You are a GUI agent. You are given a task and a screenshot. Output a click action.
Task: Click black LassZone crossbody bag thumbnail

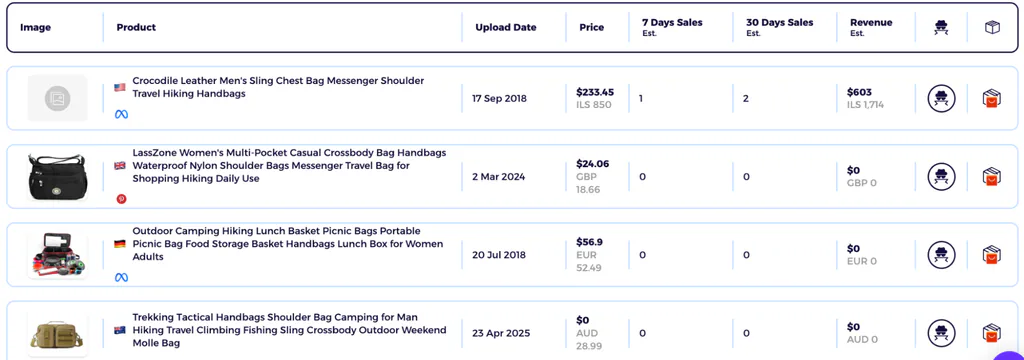click(x=57, y=176)
